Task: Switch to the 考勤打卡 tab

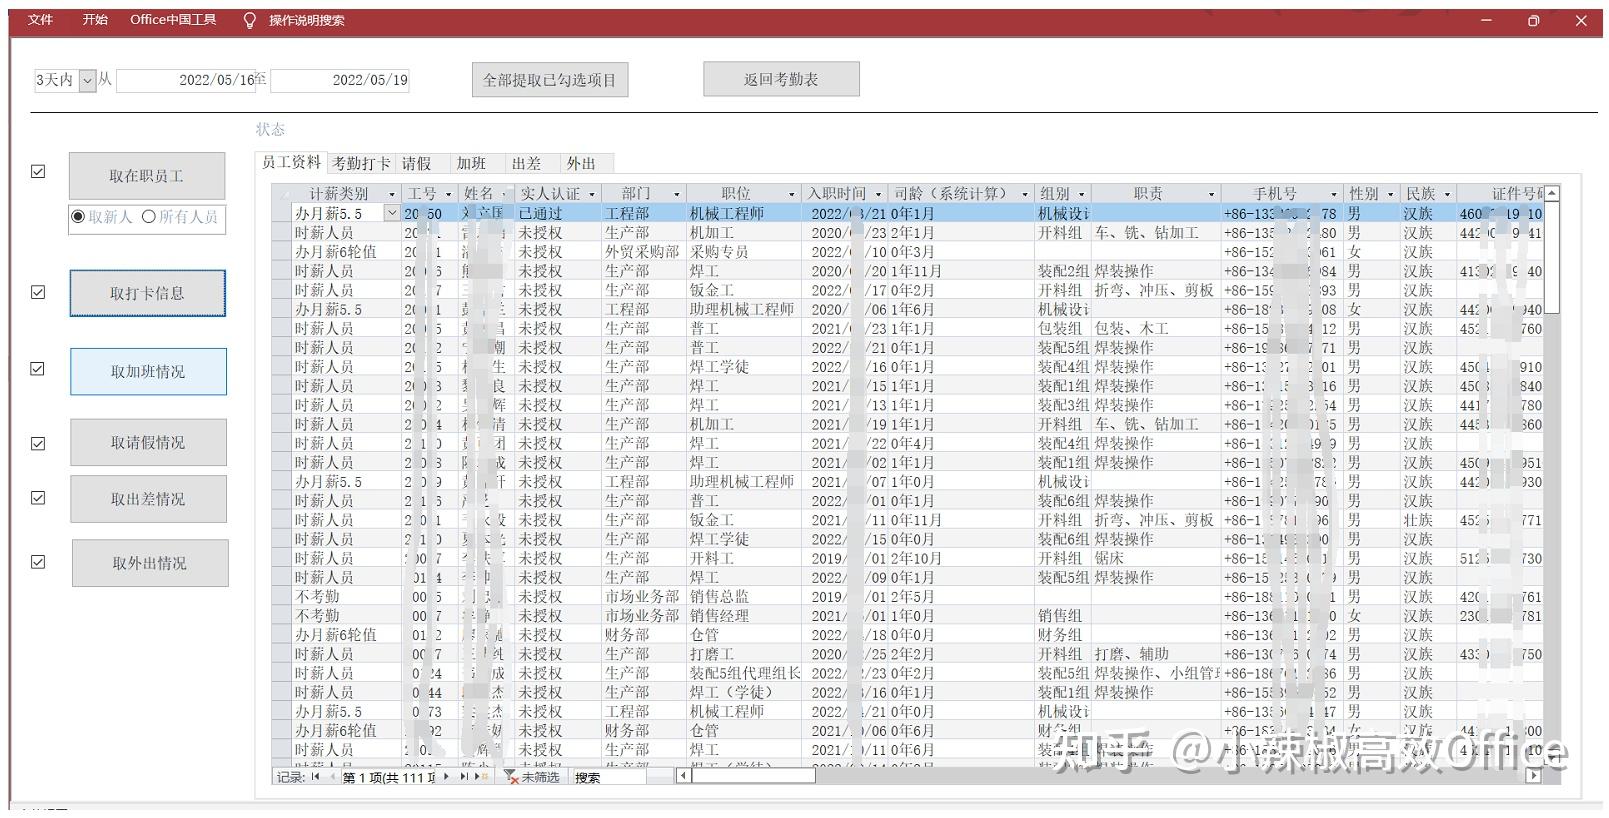Action: [x=361, y=163]
